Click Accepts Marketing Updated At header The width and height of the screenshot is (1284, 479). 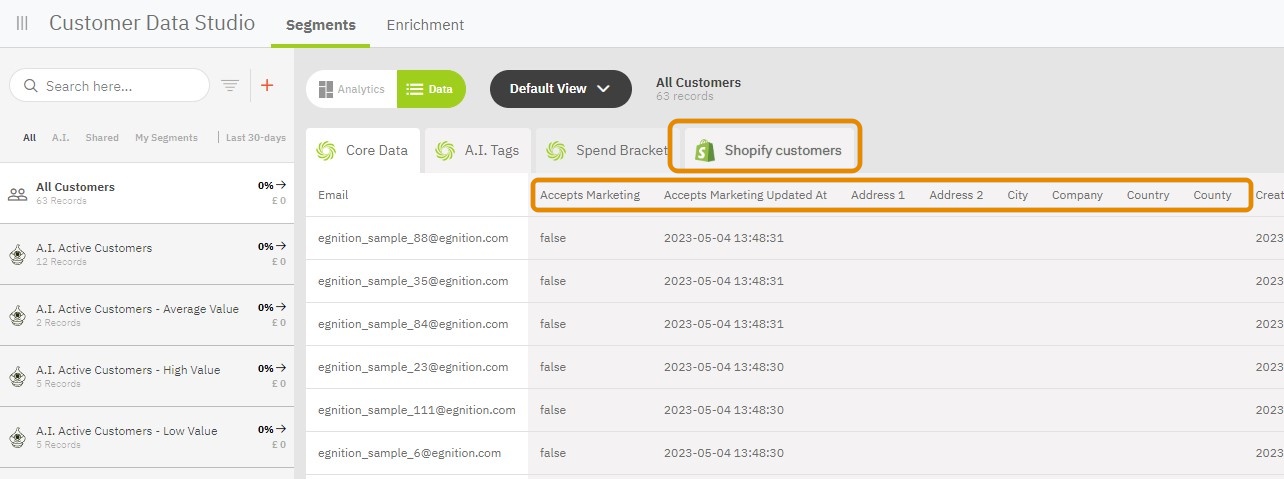click(x=745, y=195)
